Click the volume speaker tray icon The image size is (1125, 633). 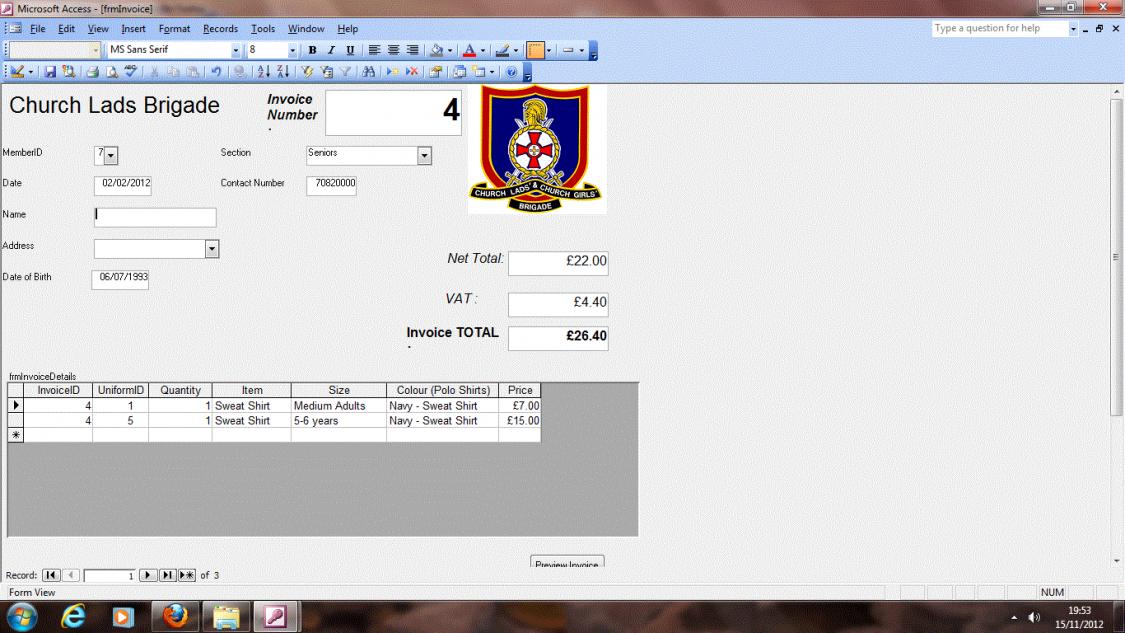pyautogui.click(x=1034, y=617)
